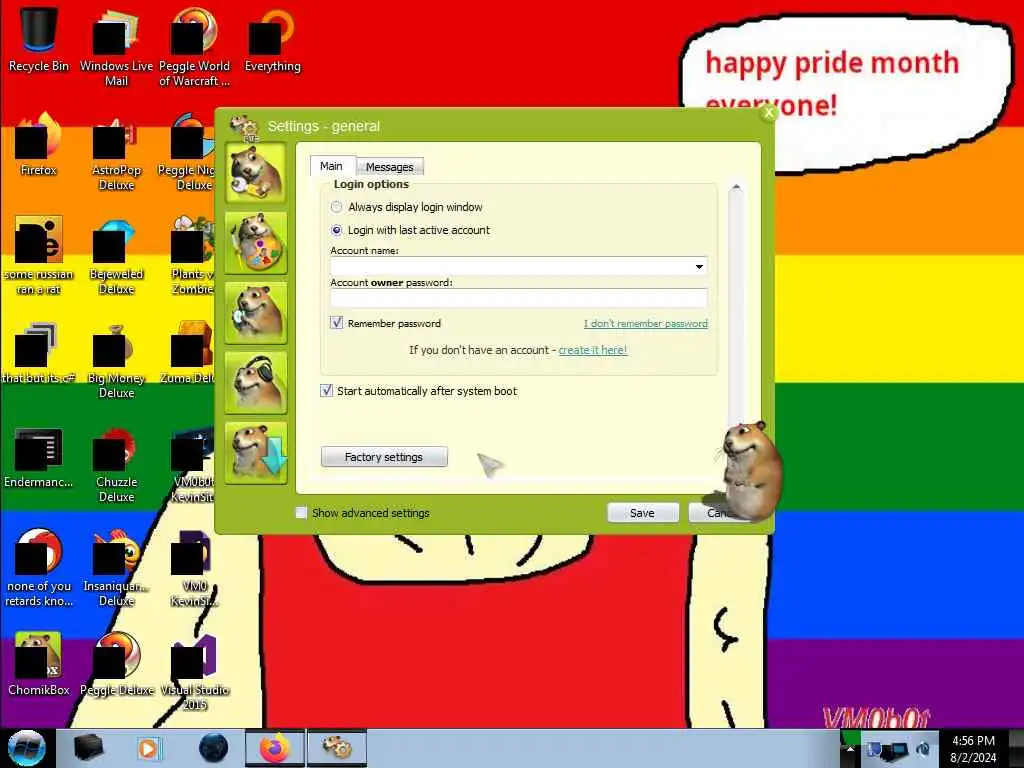Click the volume speaker tray icon
Image resolution: width=1024 pixels, height=768 pixels.
(923, 749)
